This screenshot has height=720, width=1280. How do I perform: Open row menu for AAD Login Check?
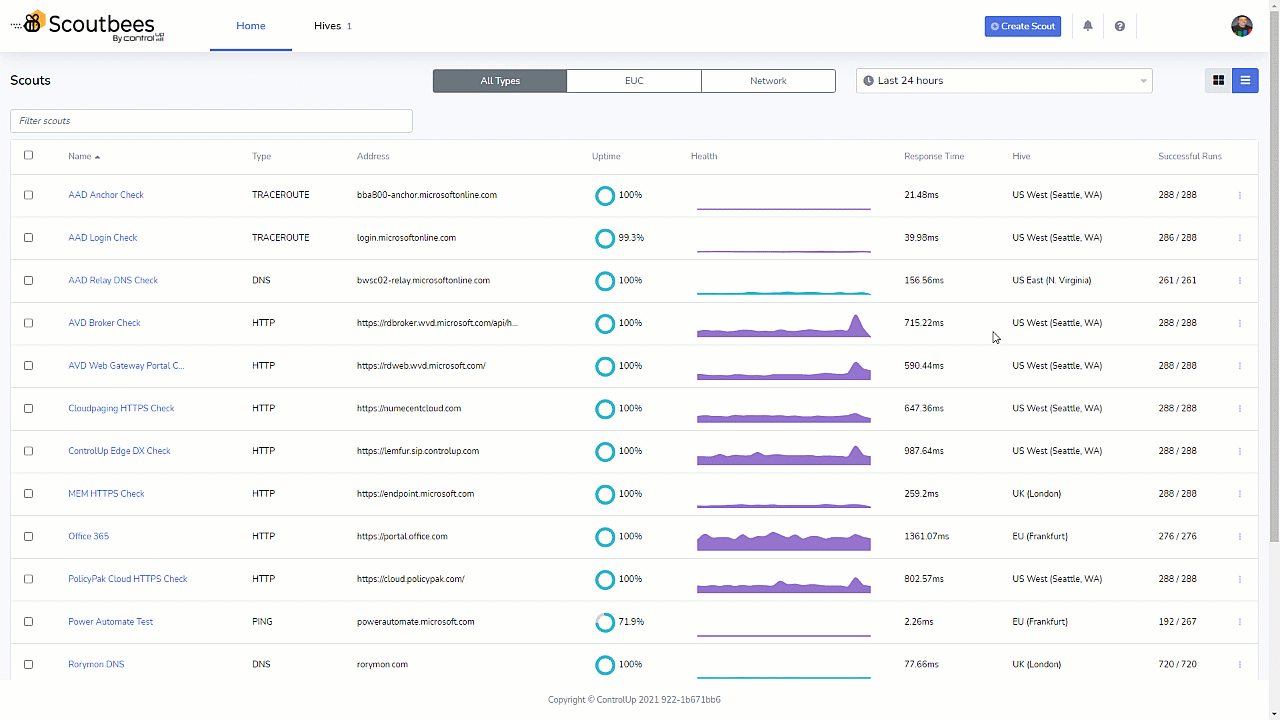pos(1240,238)
